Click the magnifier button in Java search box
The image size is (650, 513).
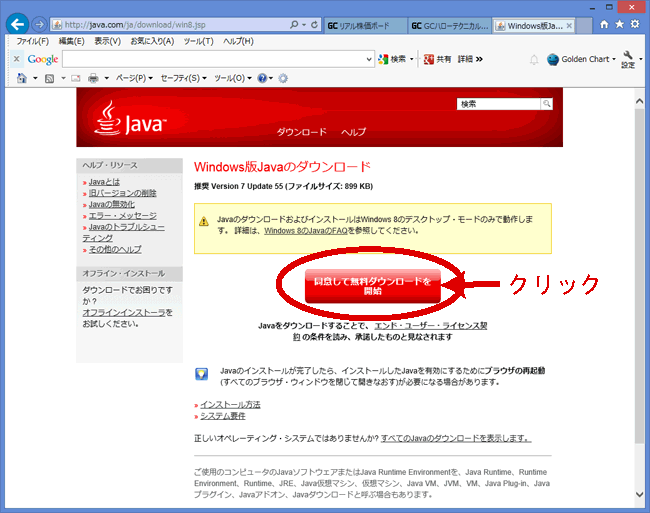(546, 104)
